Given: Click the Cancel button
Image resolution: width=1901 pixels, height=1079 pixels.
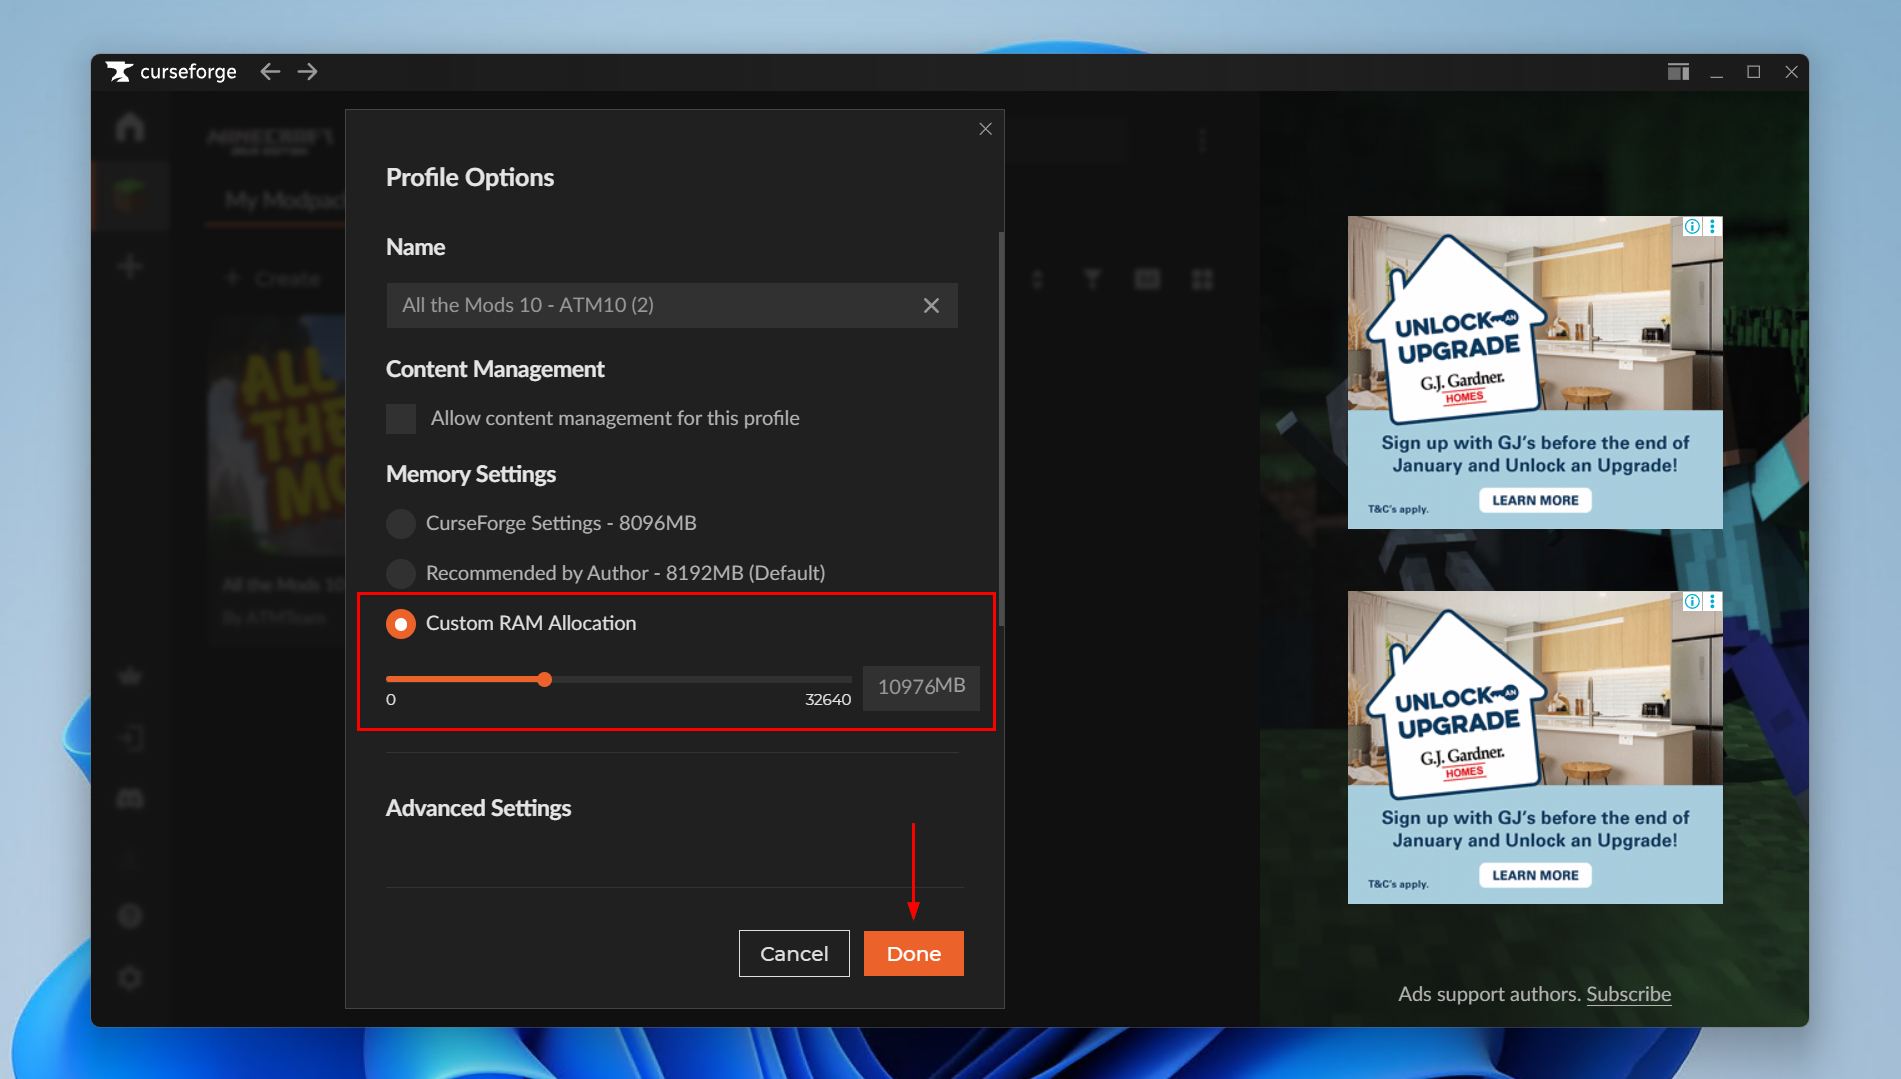Looking at the screenshot, I should point(794,953).
